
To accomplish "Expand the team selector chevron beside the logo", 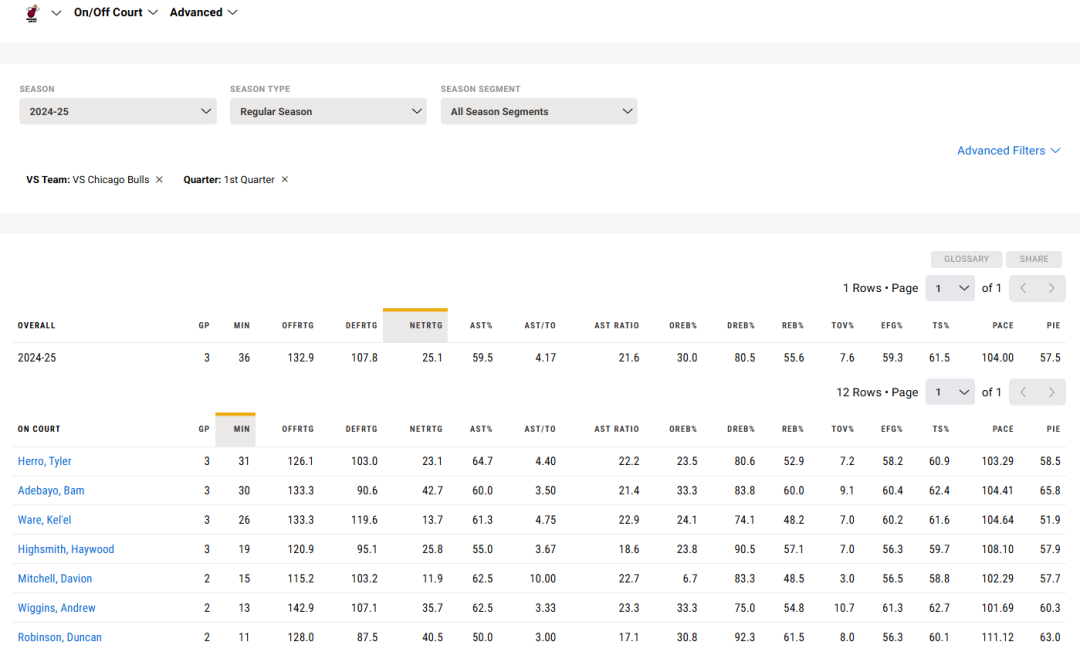I will (x=56, y=12).
